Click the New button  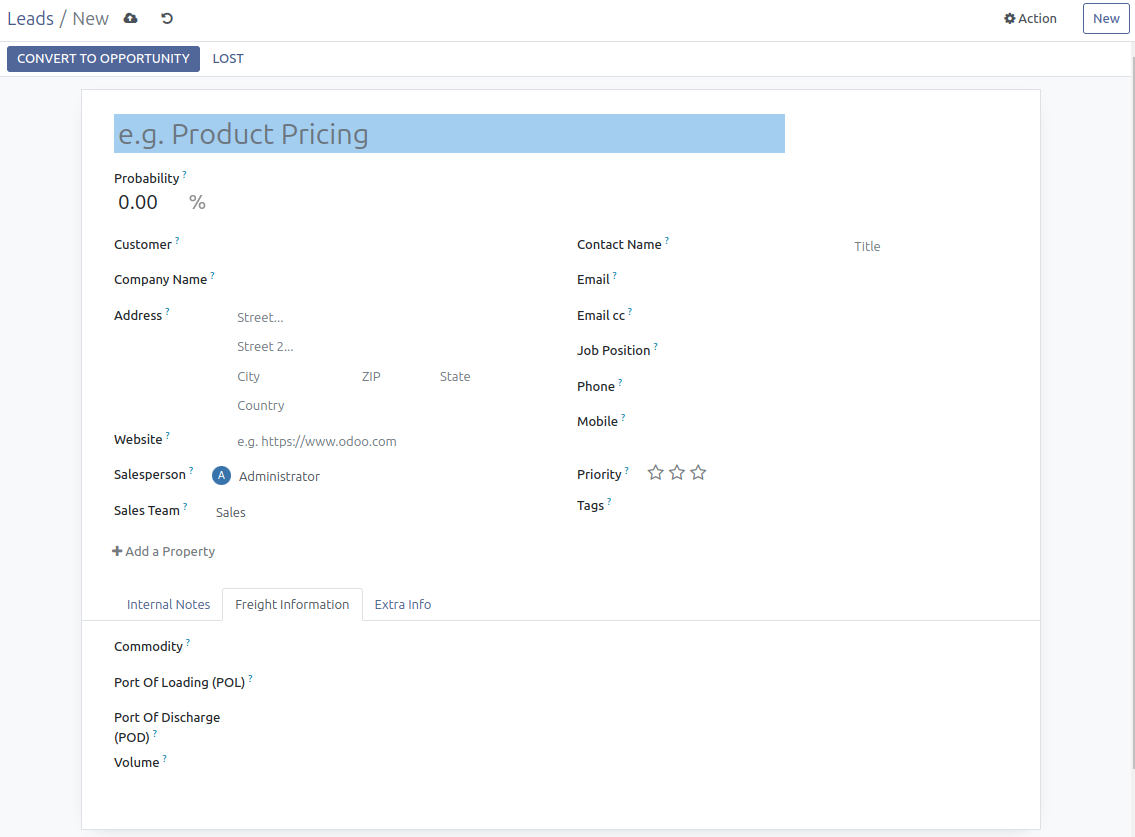coord(1106,19)
